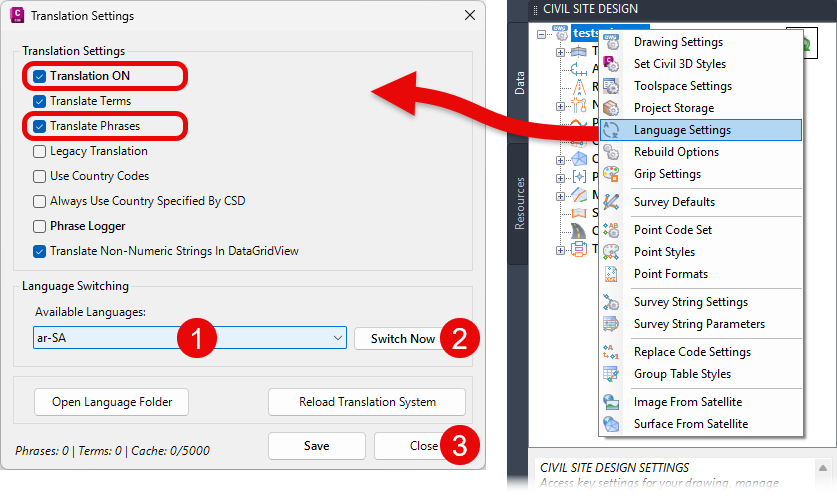
Task: Select Language Settings from context menu
Action: tap(682, 130)
